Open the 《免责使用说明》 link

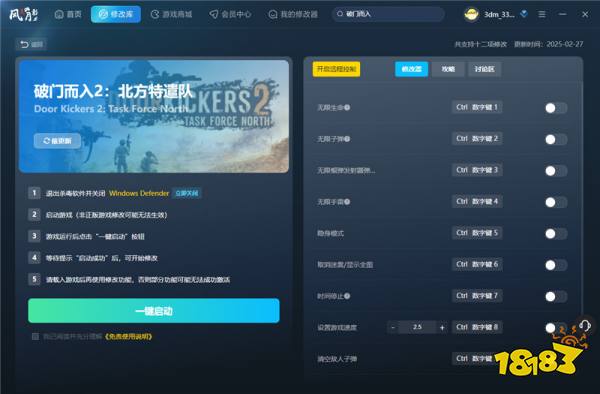pyautogui.click(x=128, y=337)
